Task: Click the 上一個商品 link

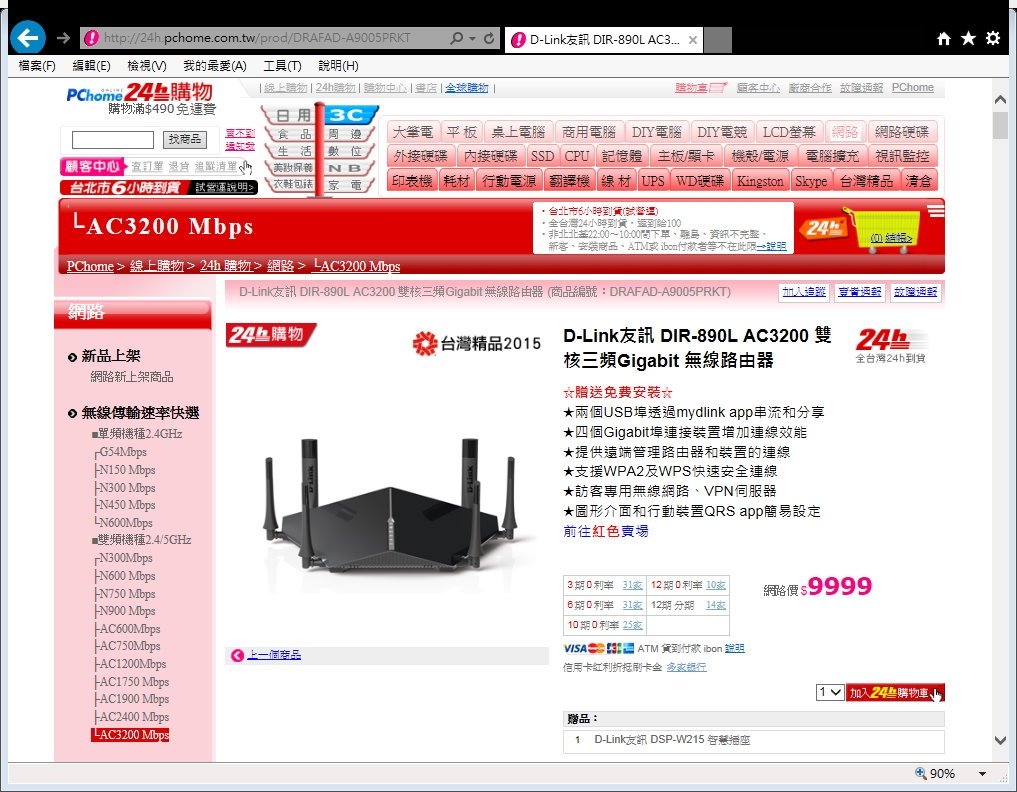Action: [x=274, y=655]
